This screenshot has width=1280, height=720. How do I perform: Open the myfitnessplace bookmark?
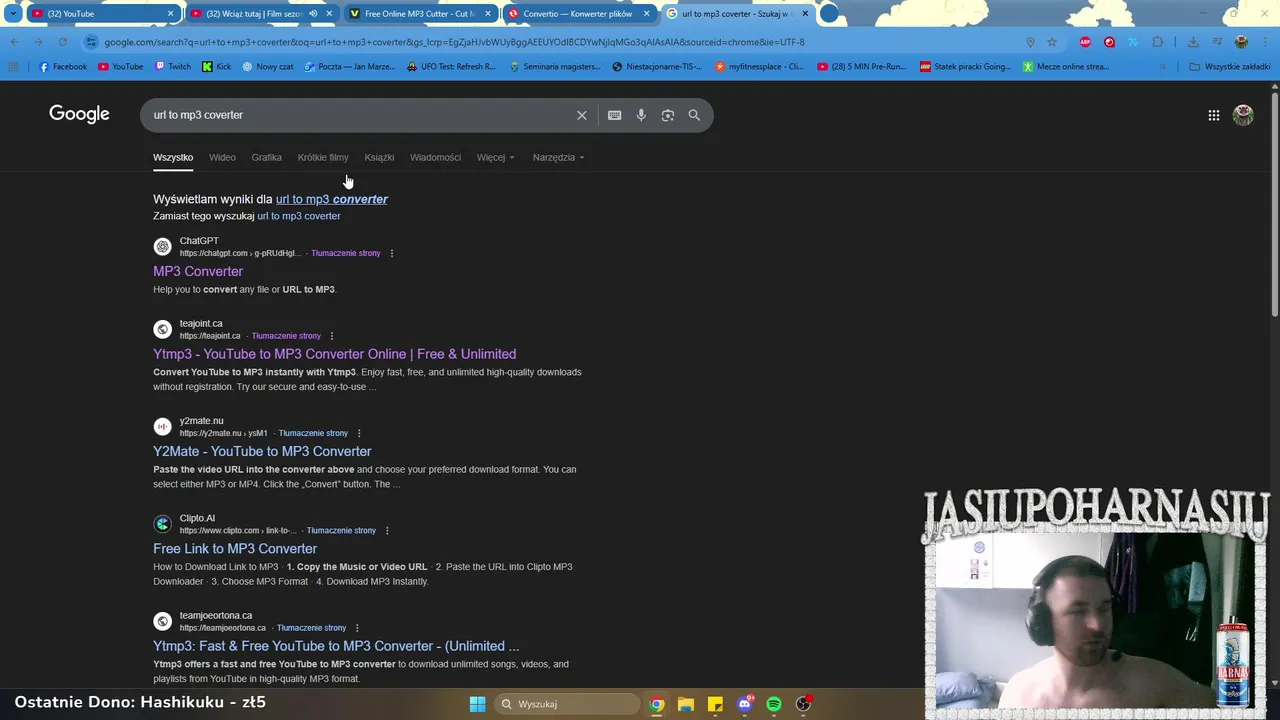pos(759,67)
